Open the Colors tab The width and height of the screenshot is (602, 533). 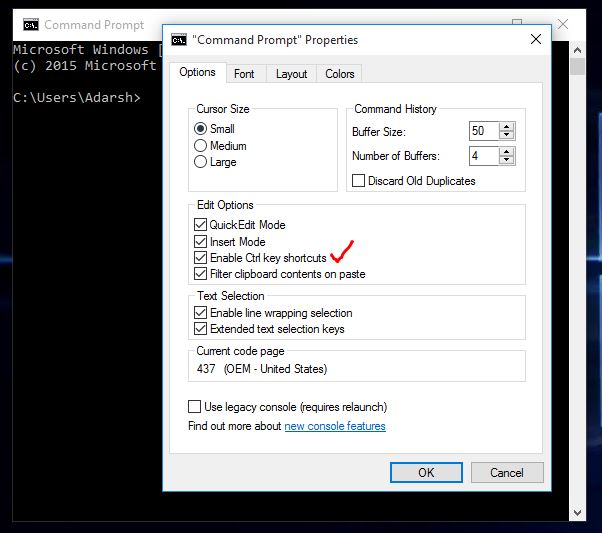pos(339,73)
